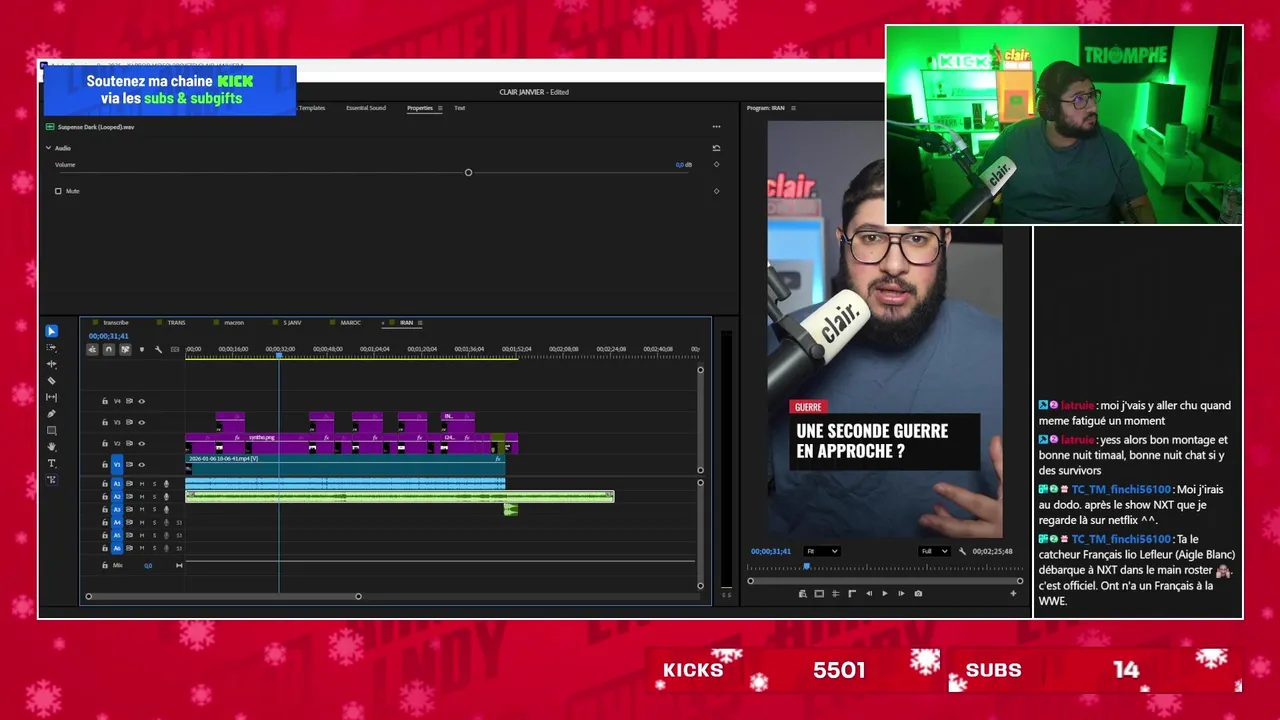The image size is (1280, 720).
Task: Select the Pen tool
Action: coord(52,414)
